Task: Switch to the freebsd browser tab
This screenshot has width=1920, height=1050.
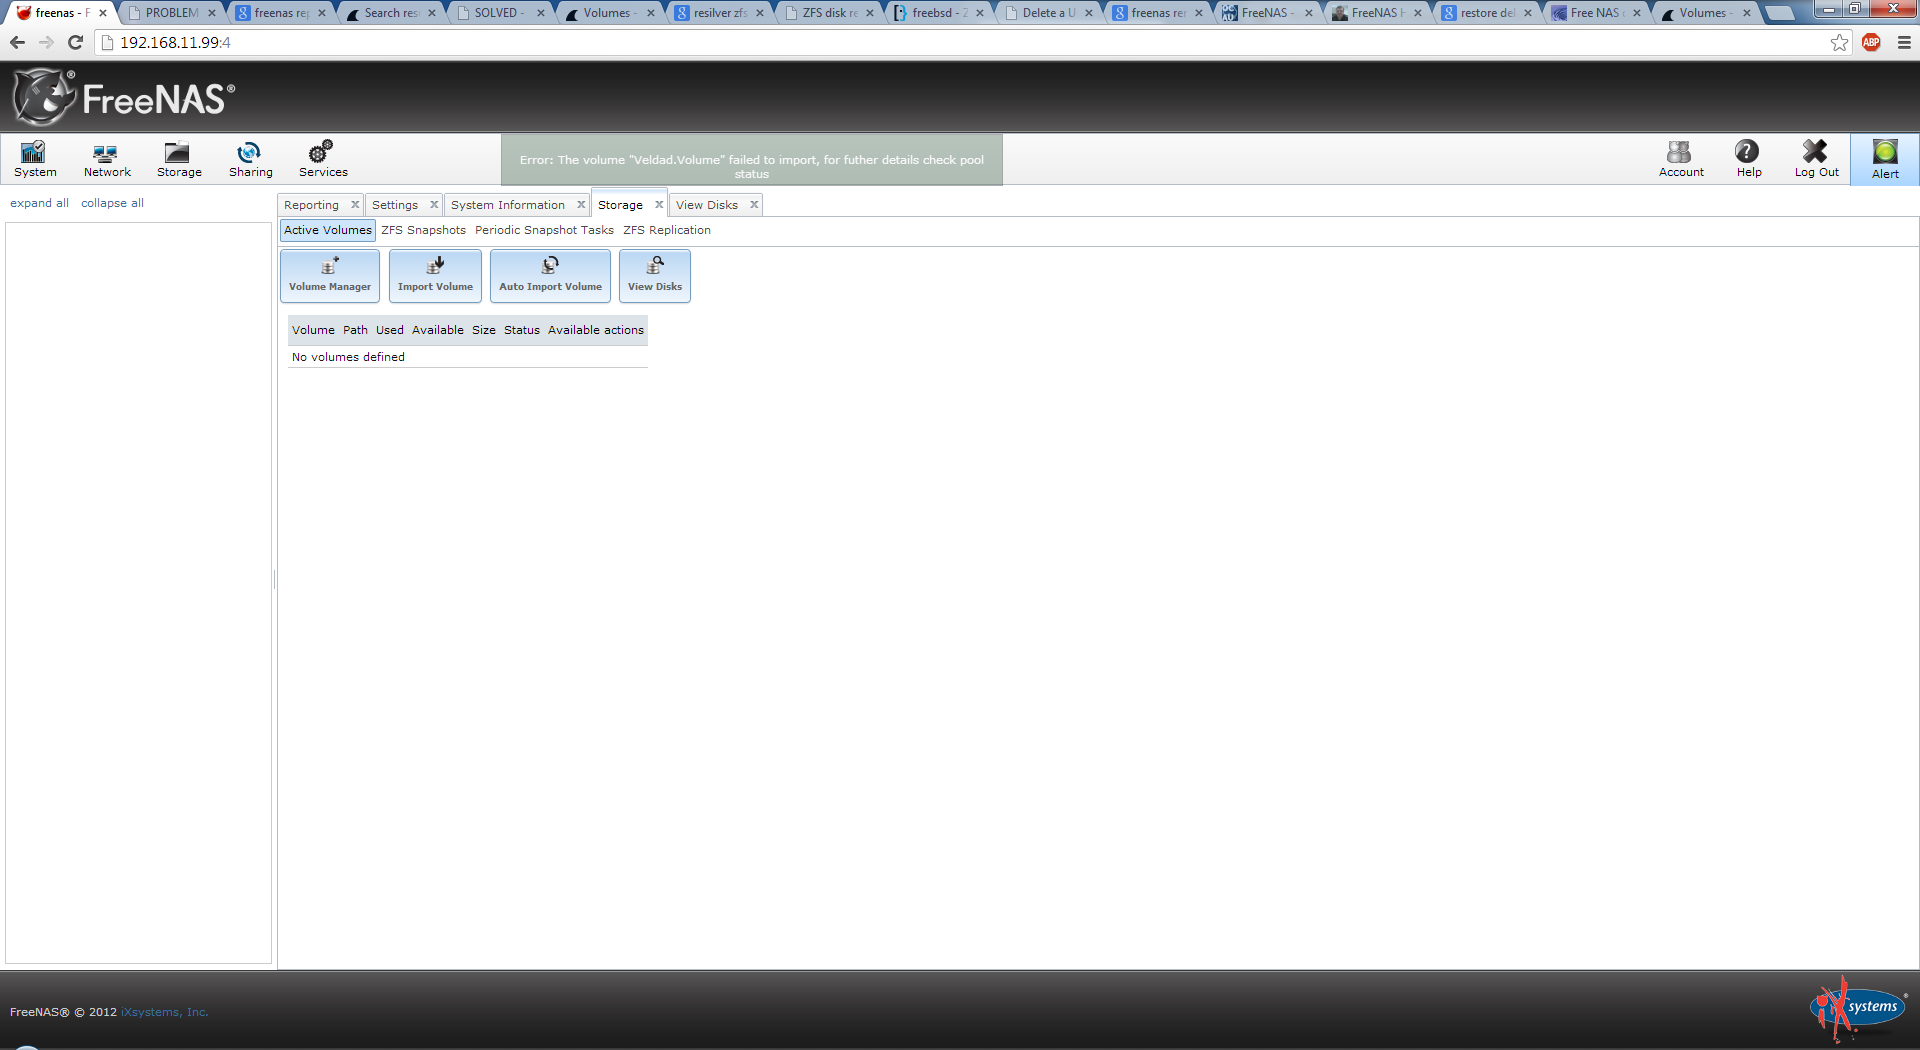Action: tap(939, 13)
